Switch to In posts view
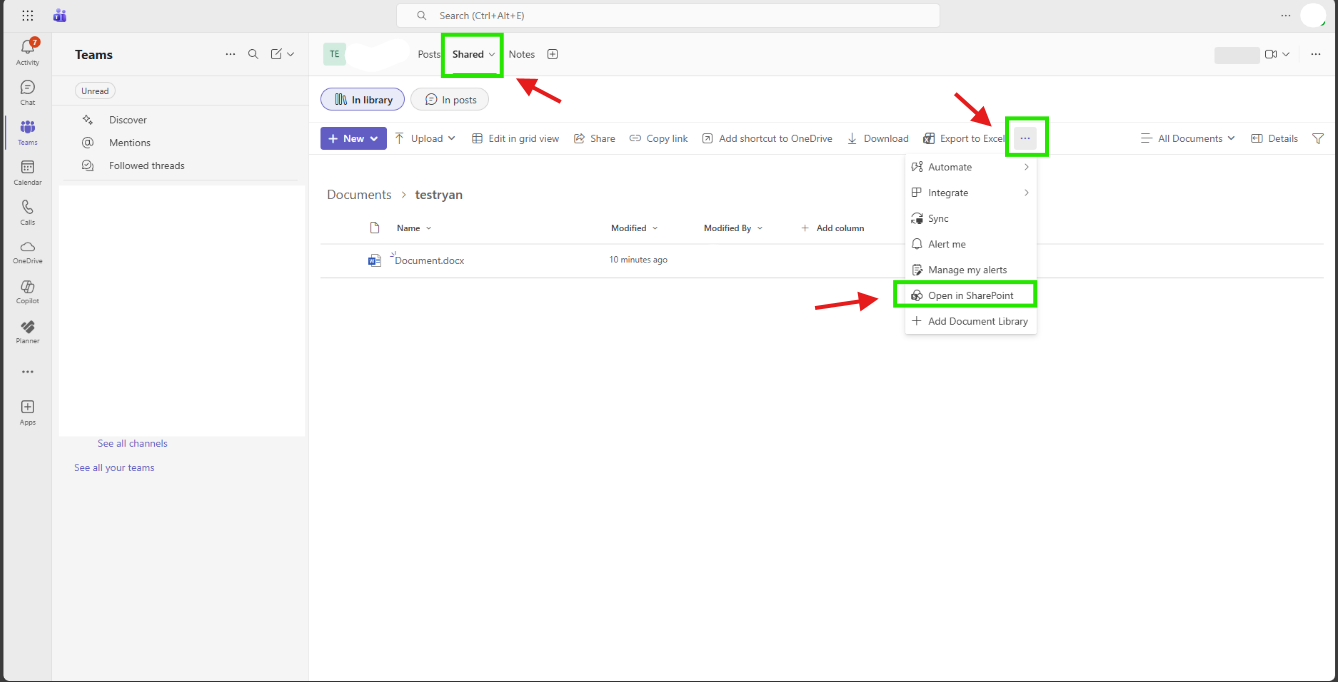This screenshot has width=1338, height=682. pyautogui.click(x=450, y=99)
